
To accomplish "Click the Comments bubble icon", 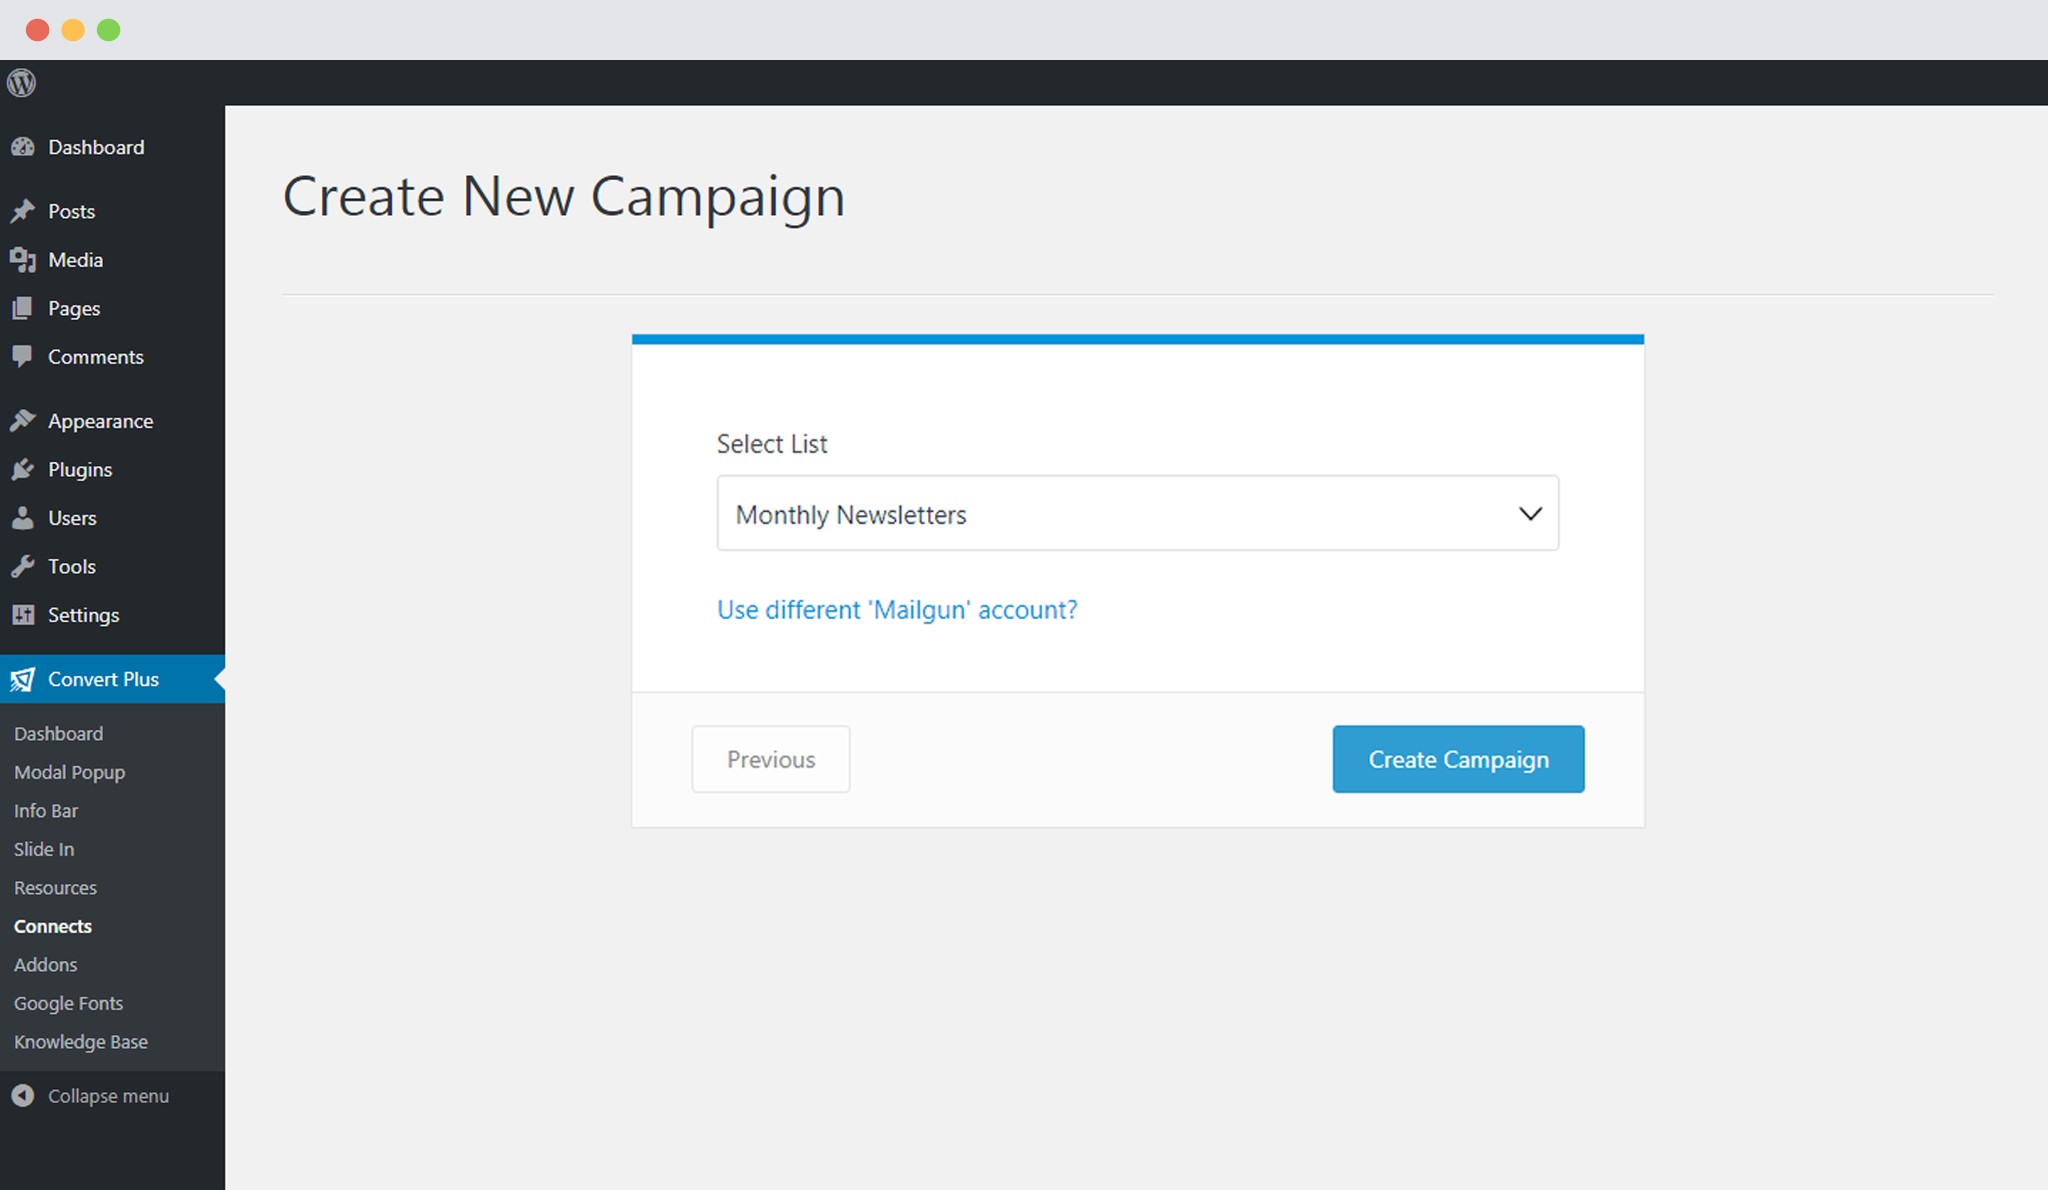I will [x=23, y=357].
